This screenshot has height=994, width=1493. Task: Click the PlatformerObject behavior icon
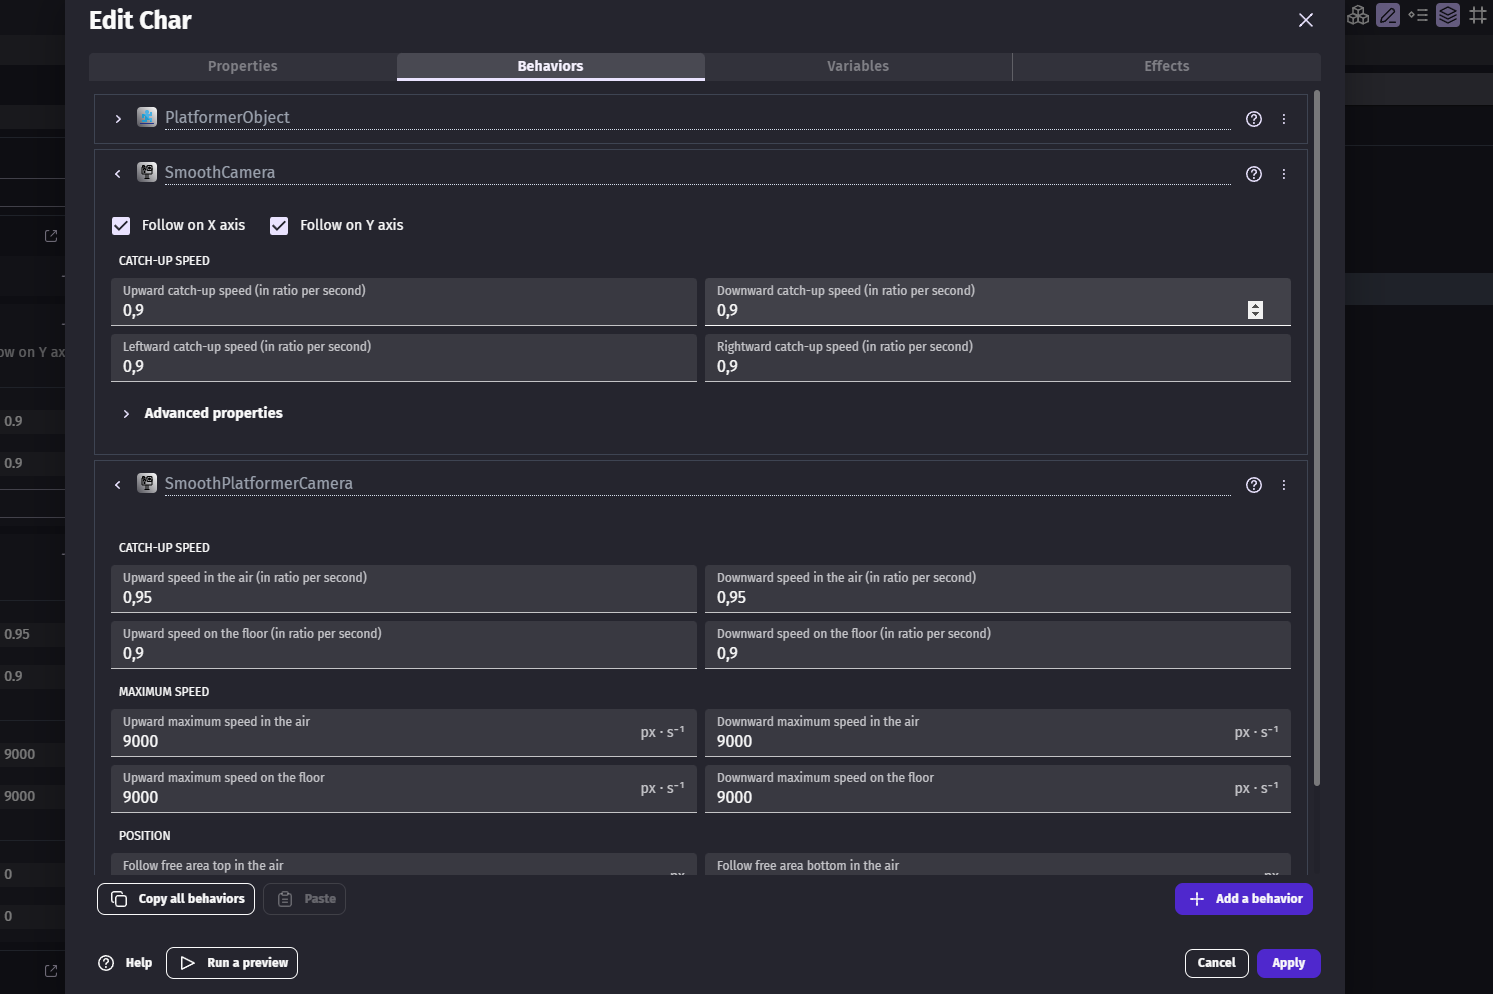(x=147, y=117)
